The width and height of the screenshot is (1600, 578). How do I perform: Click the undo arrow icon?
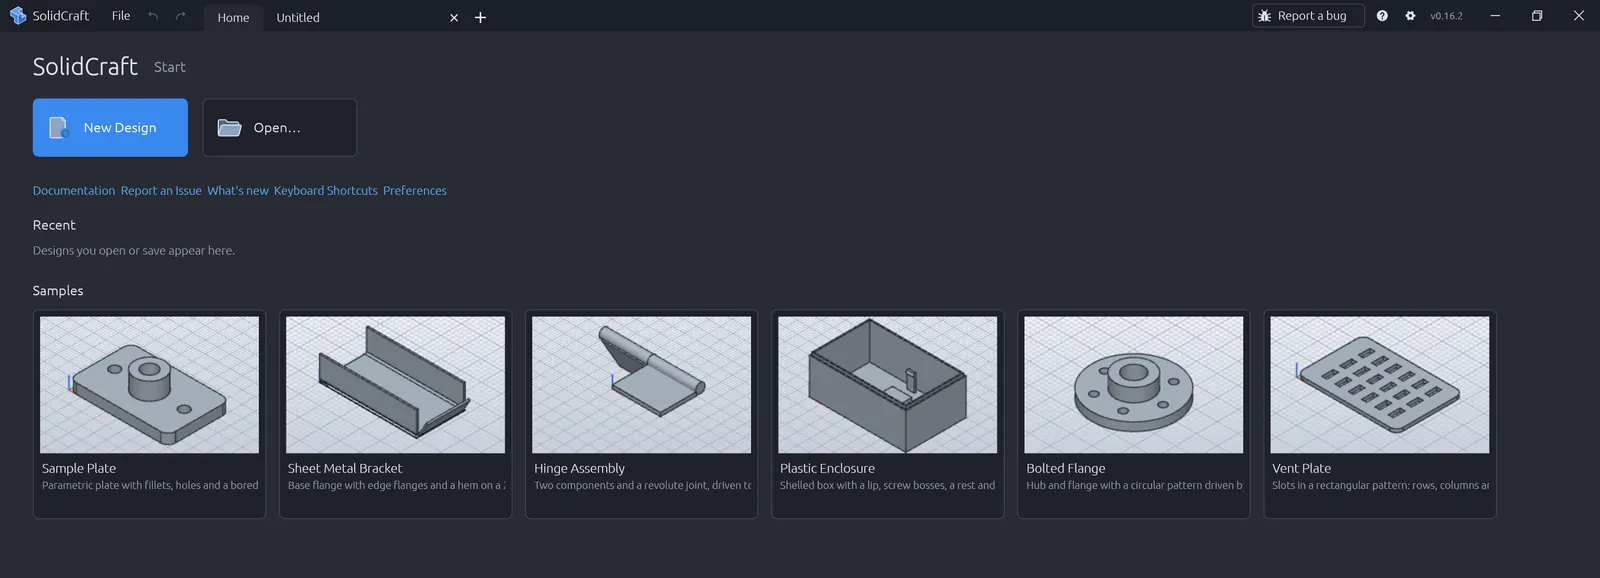click(x=153, y=16)
